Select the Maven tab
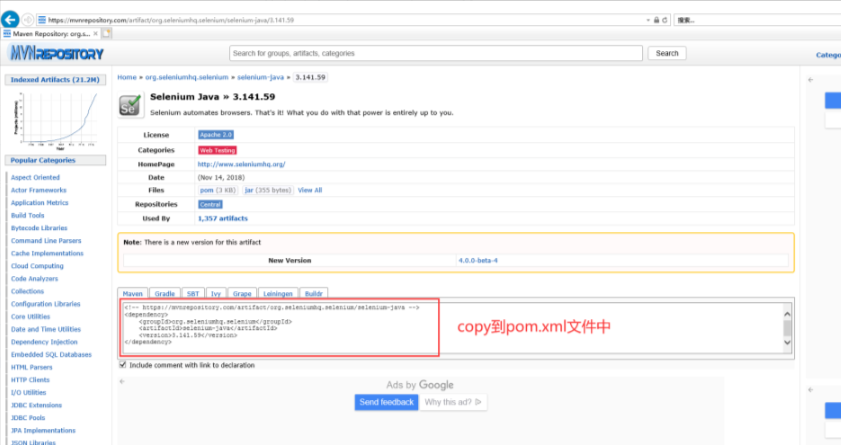The height and width of the screenshot is (445, 841). (x=132, y=293)
